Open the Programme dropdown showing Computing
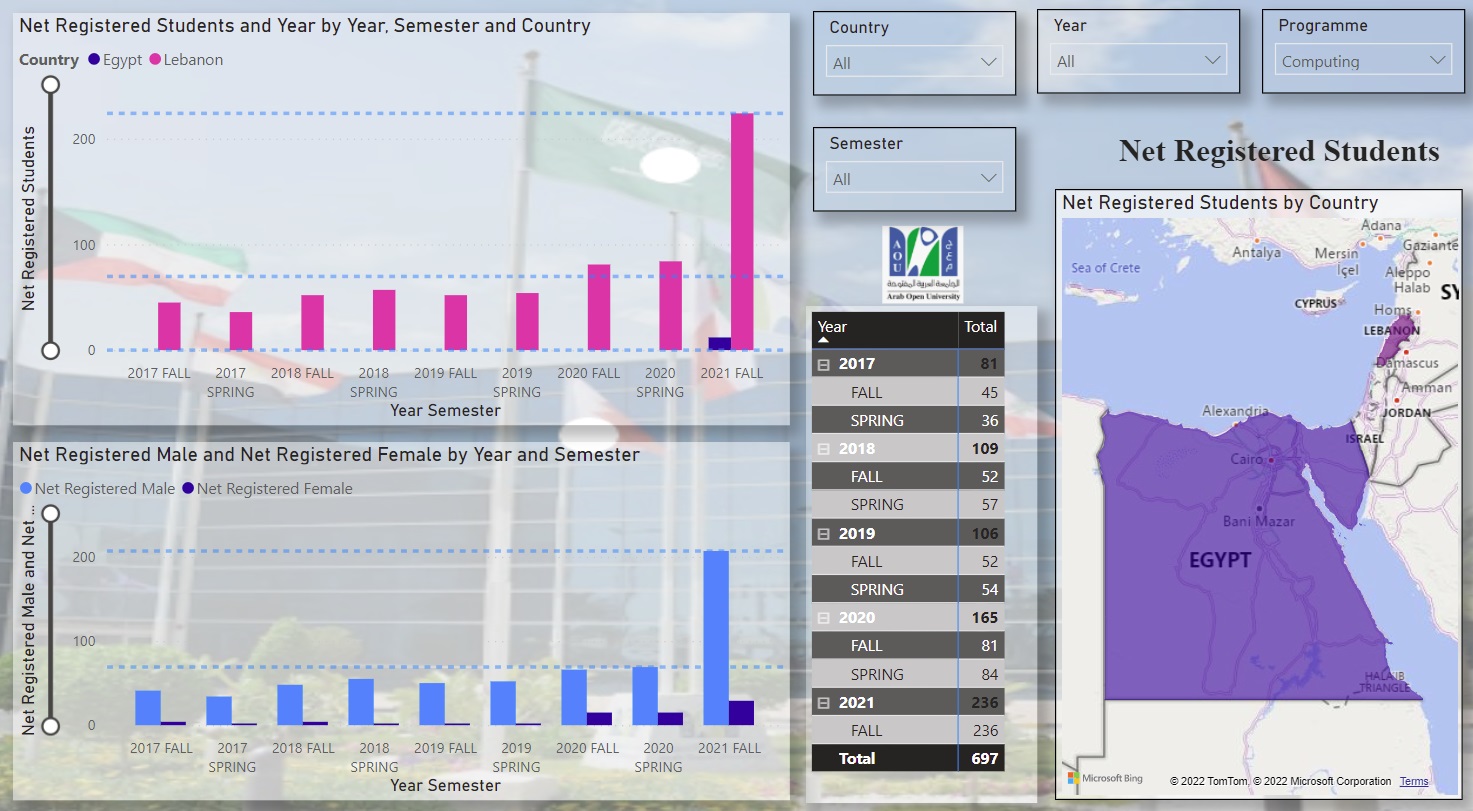The image size is (1473, 811). pos(1364,61)
